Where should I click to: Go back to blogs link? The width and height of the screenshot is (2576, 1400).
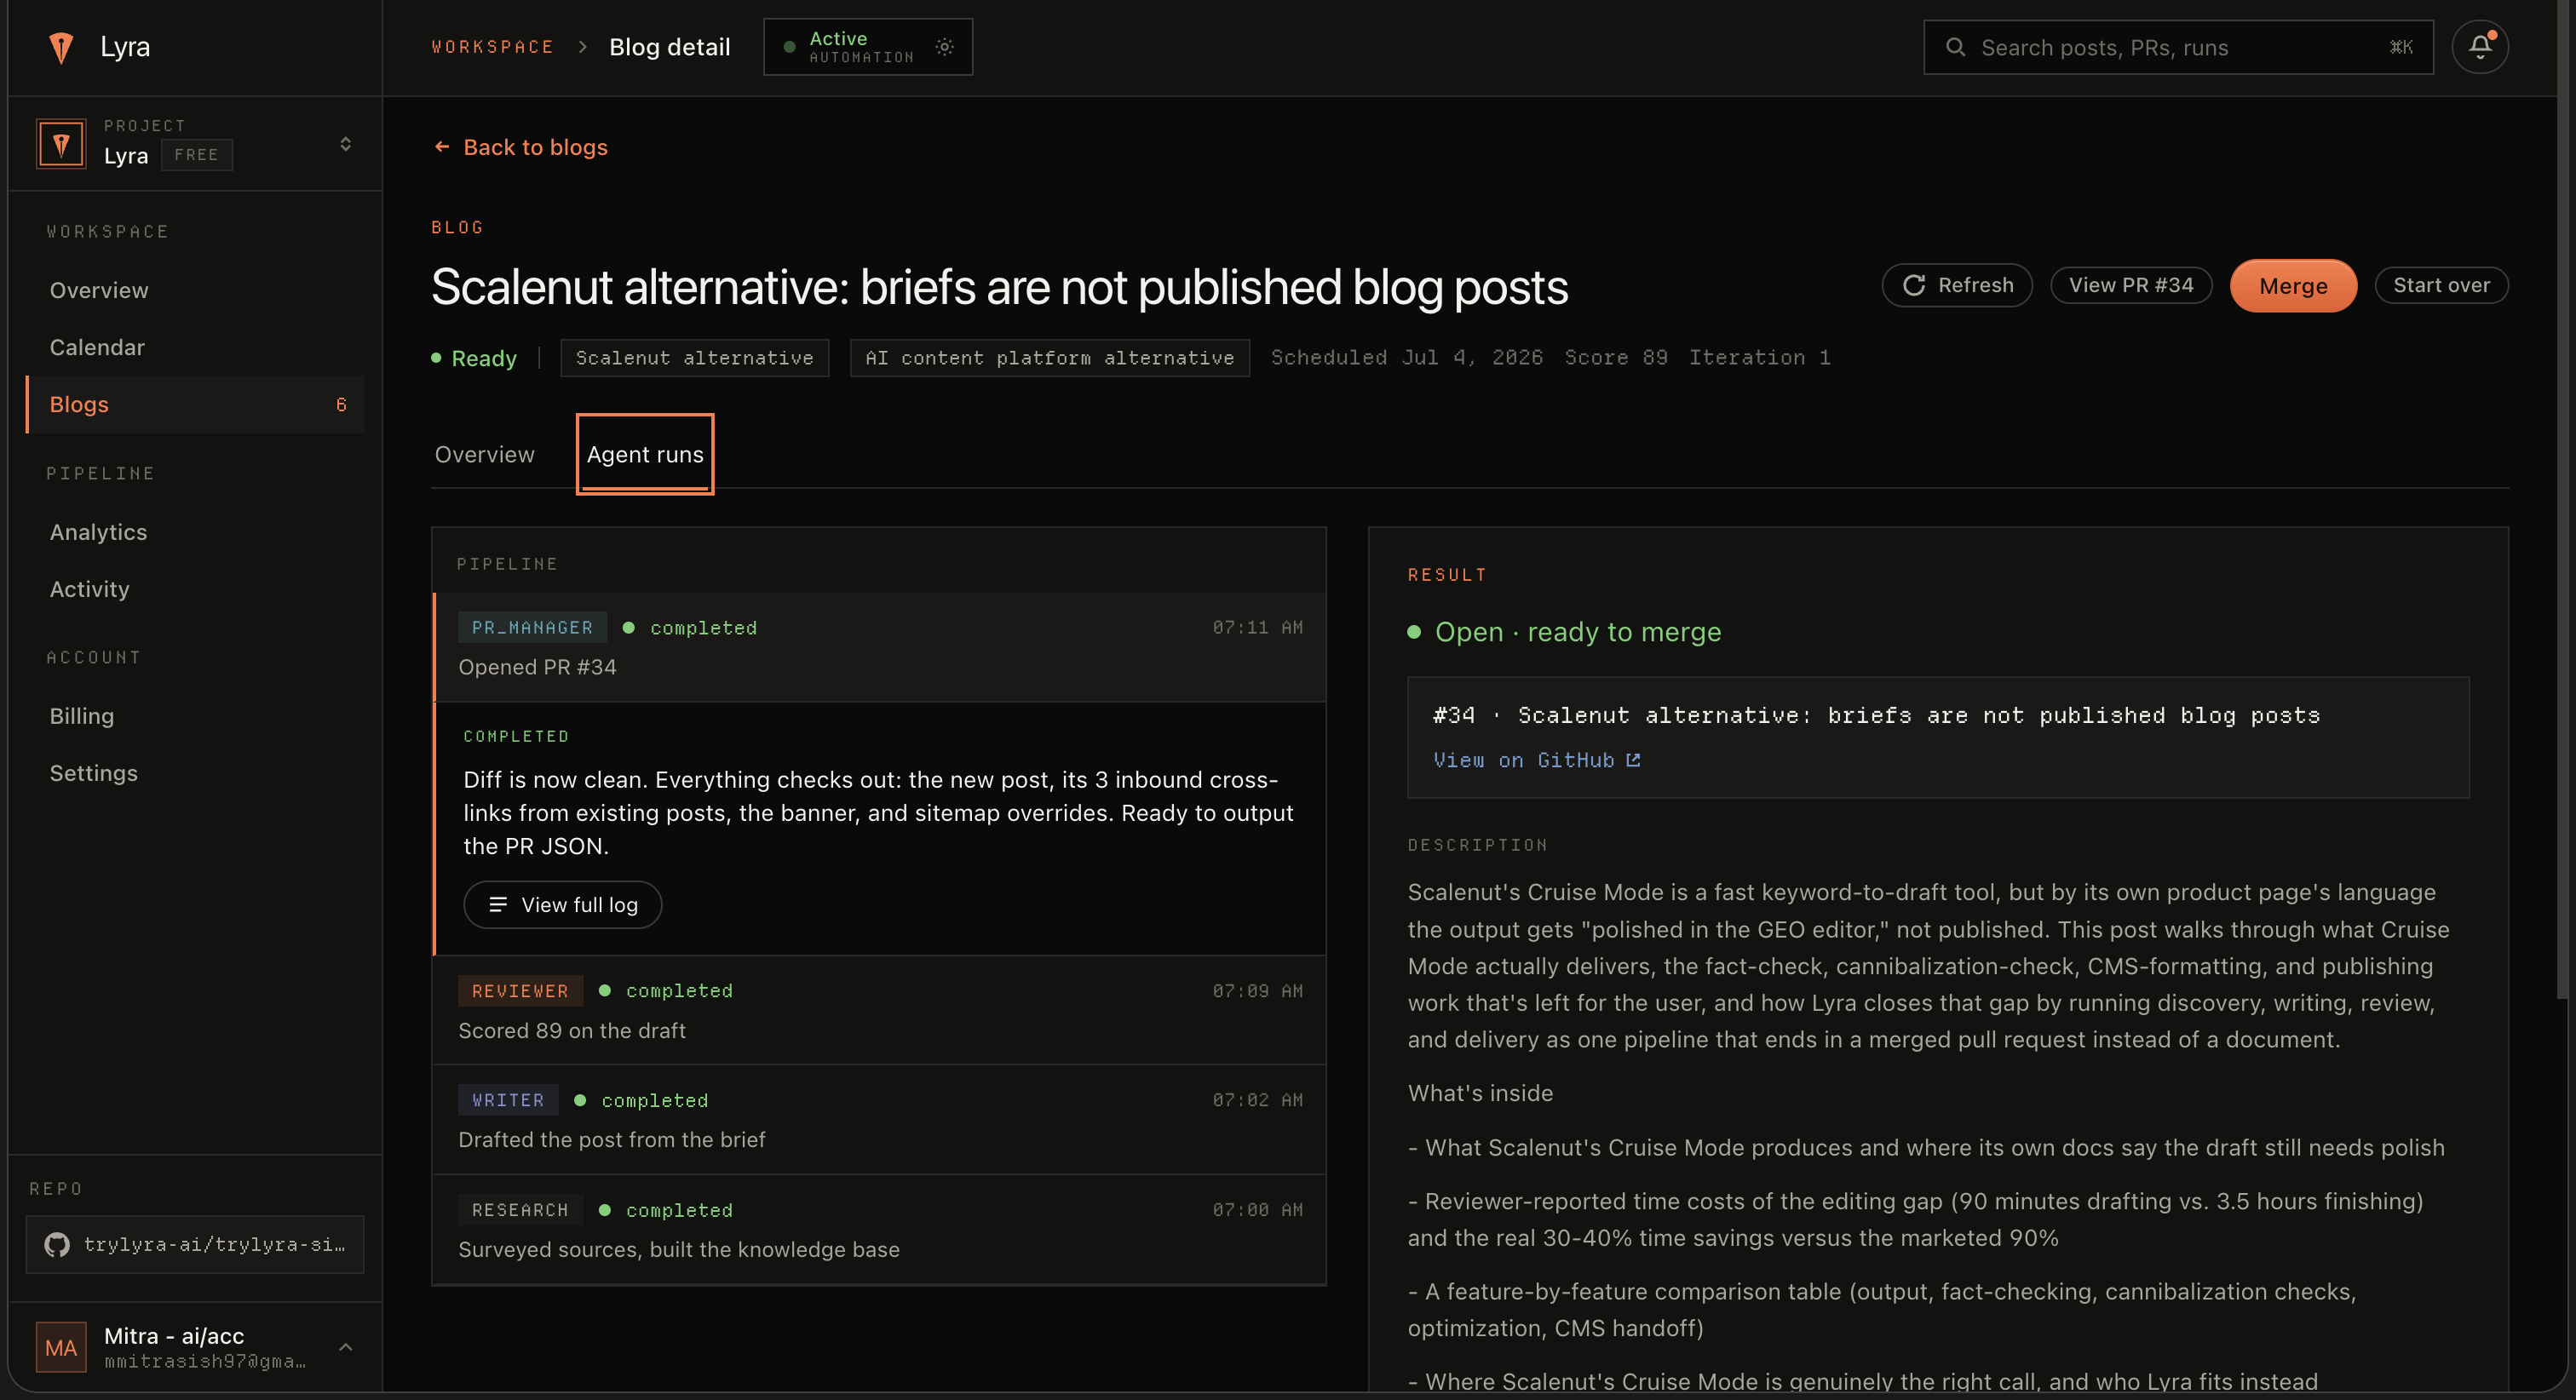520,147
